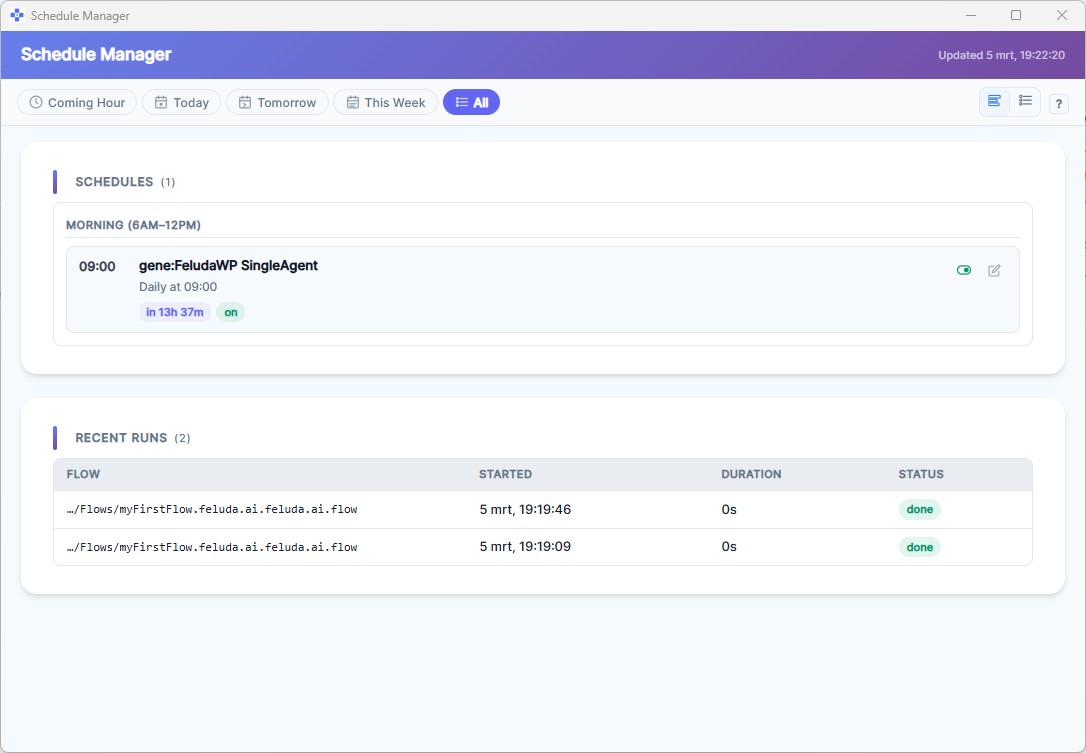Switch to the Tomorrow filter tab

pos(277,102)
